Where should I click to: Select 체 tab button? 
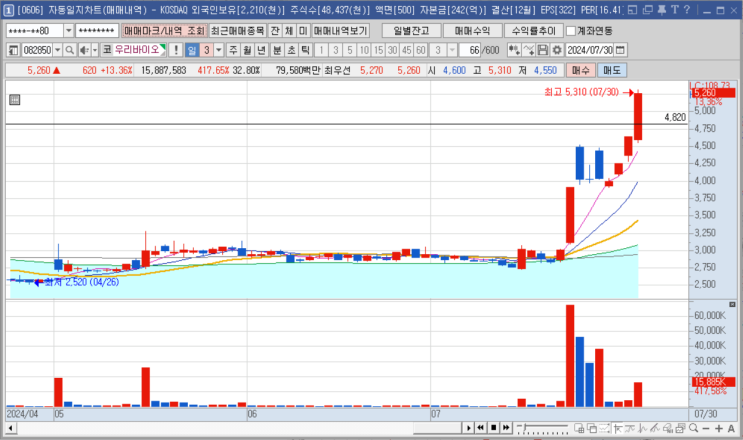click(289, 31)
